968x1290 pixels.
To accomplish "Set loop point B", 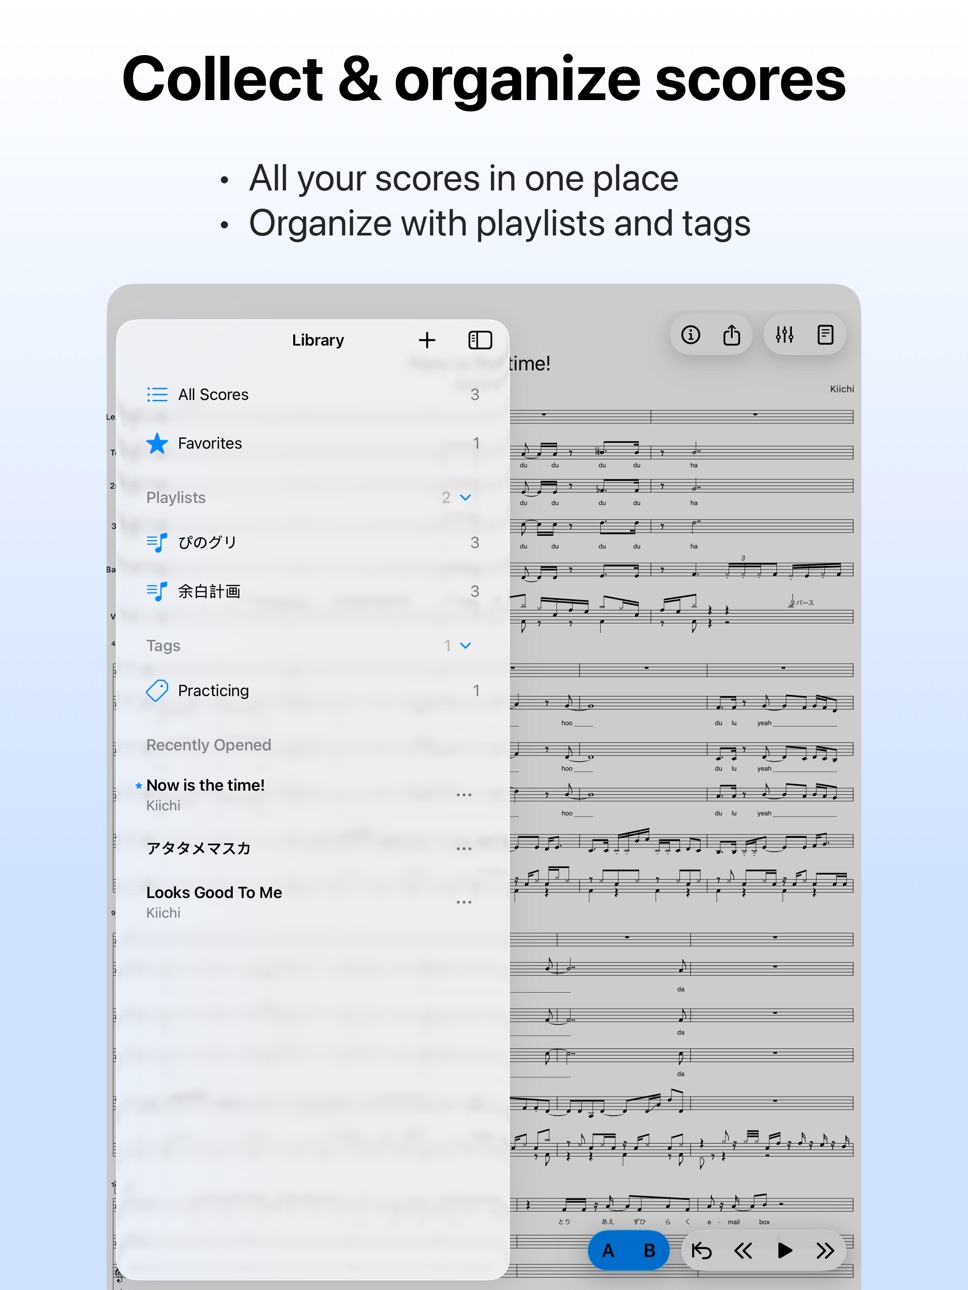I will point(649,1251).
